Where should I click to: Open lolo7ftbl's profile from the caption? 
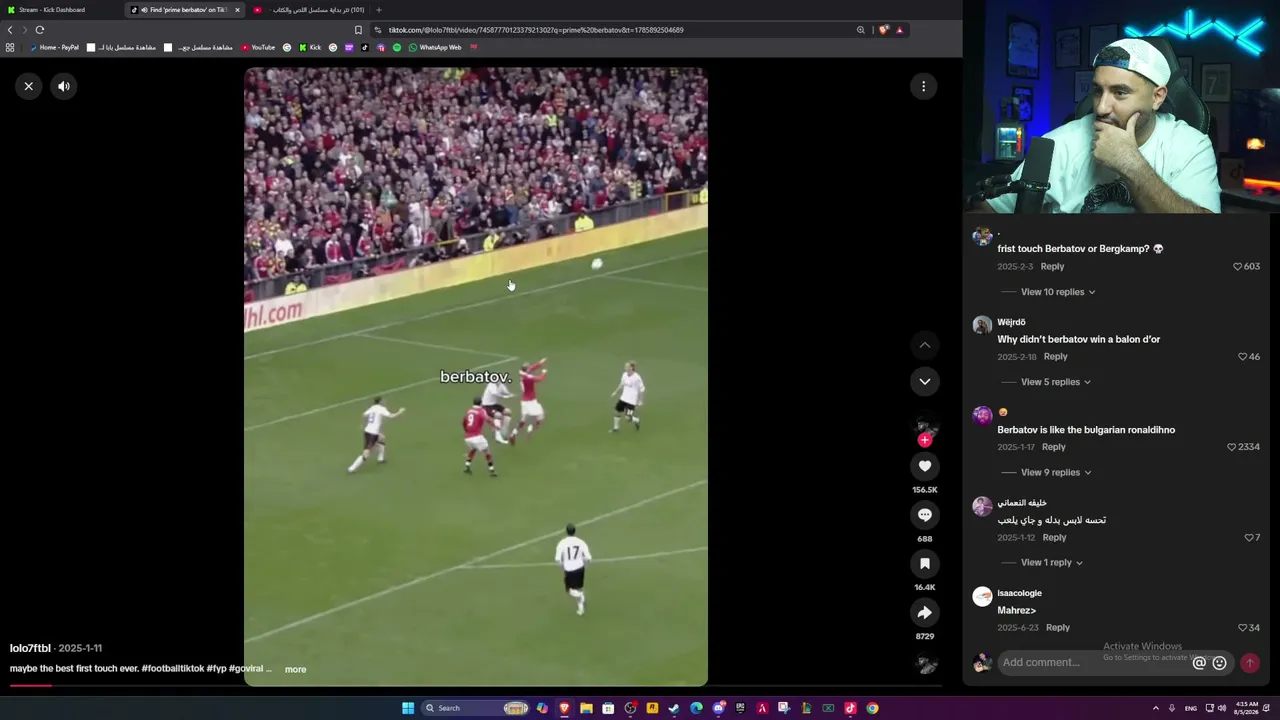pyautogui.click(x=30, y=648)
